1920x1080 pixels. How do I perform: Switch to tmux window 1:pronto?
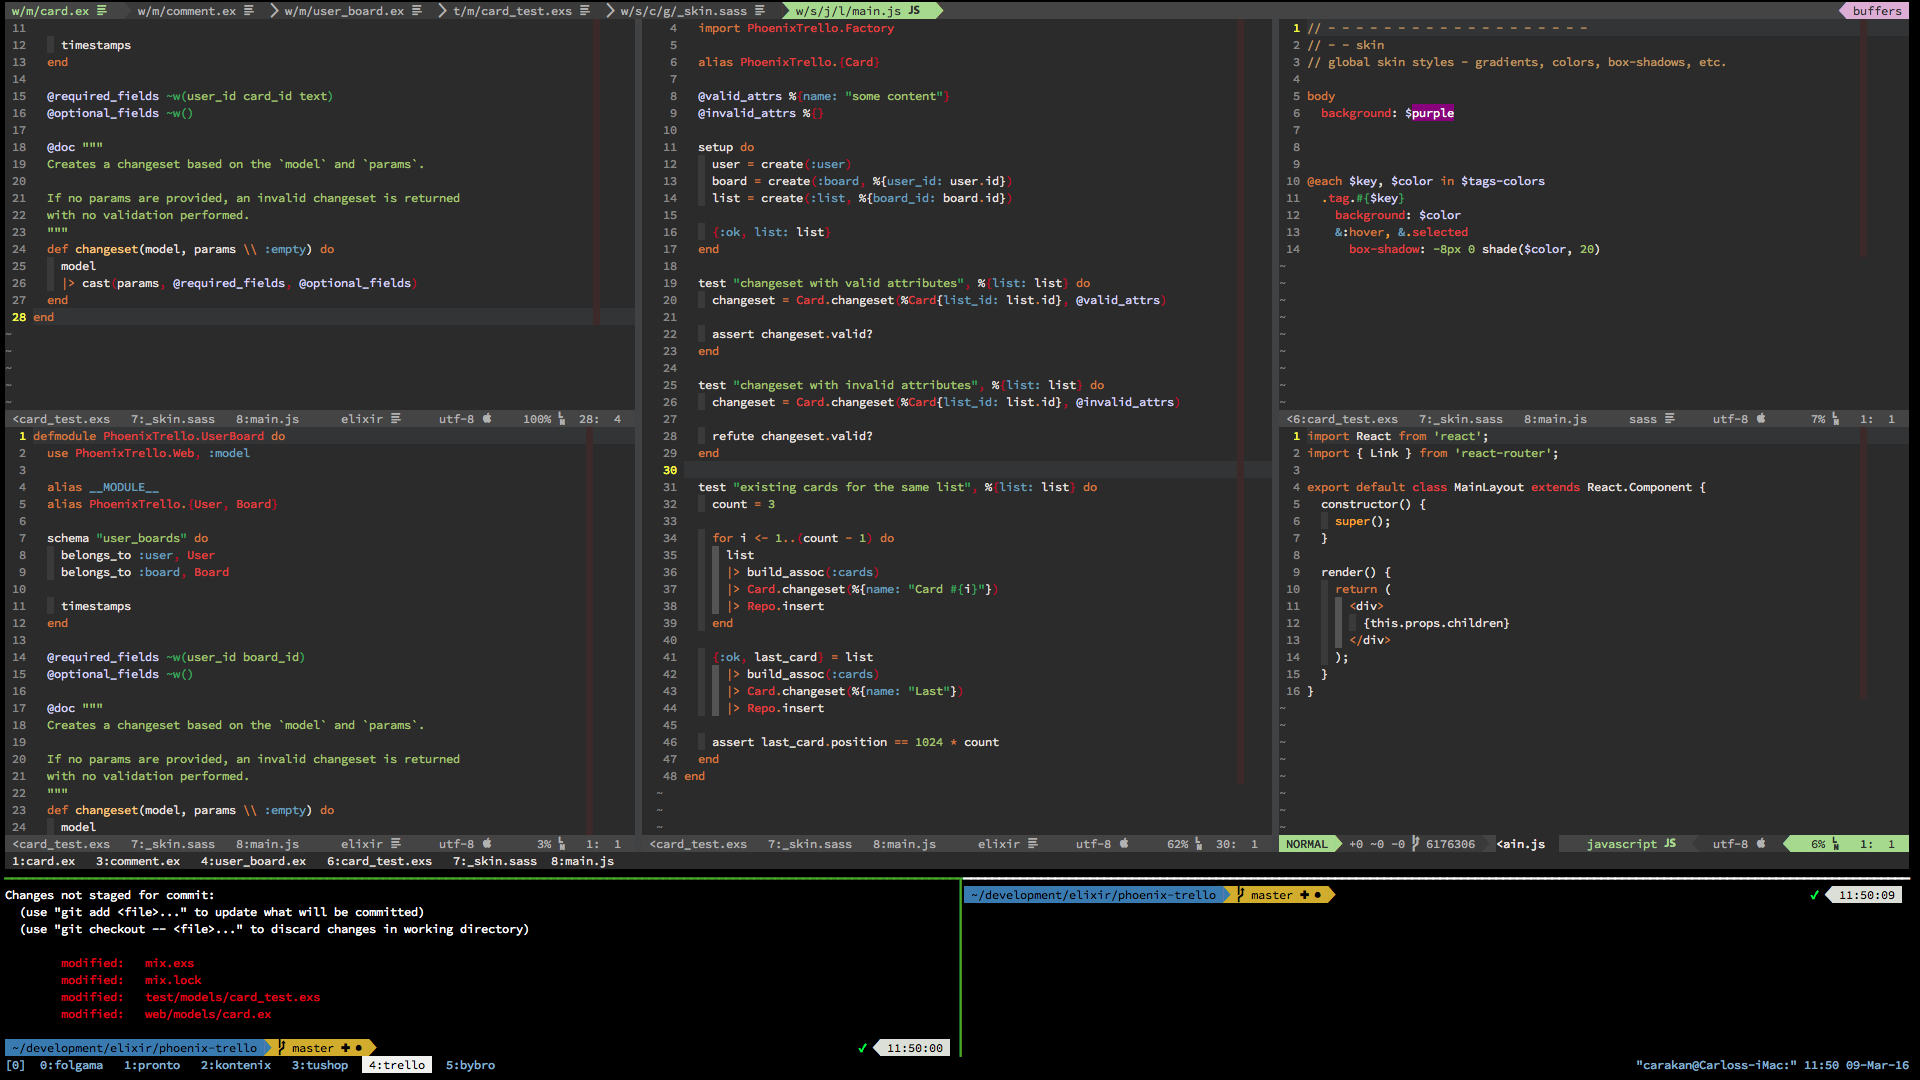[152, 1065]
